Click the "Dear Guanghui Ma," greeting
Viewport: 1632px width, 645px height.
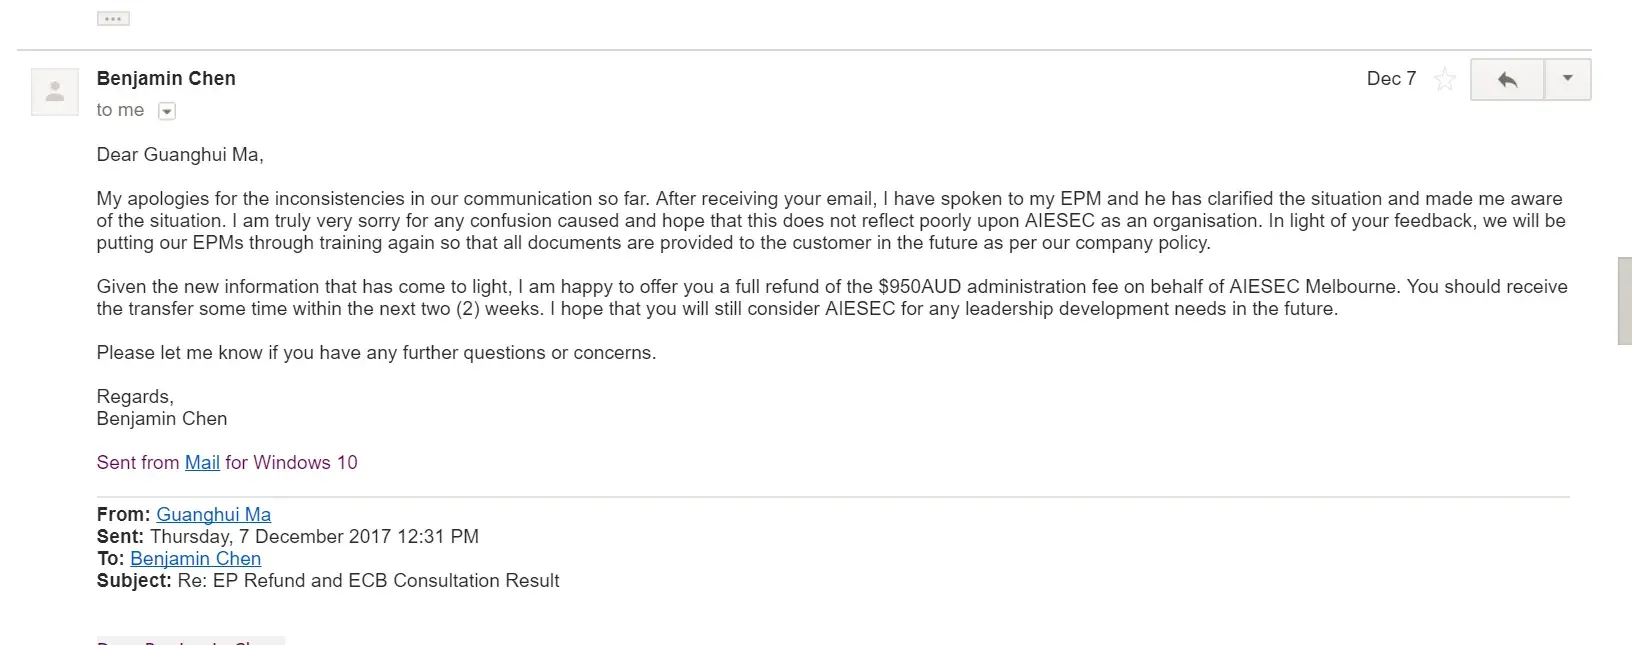(180, 154)
